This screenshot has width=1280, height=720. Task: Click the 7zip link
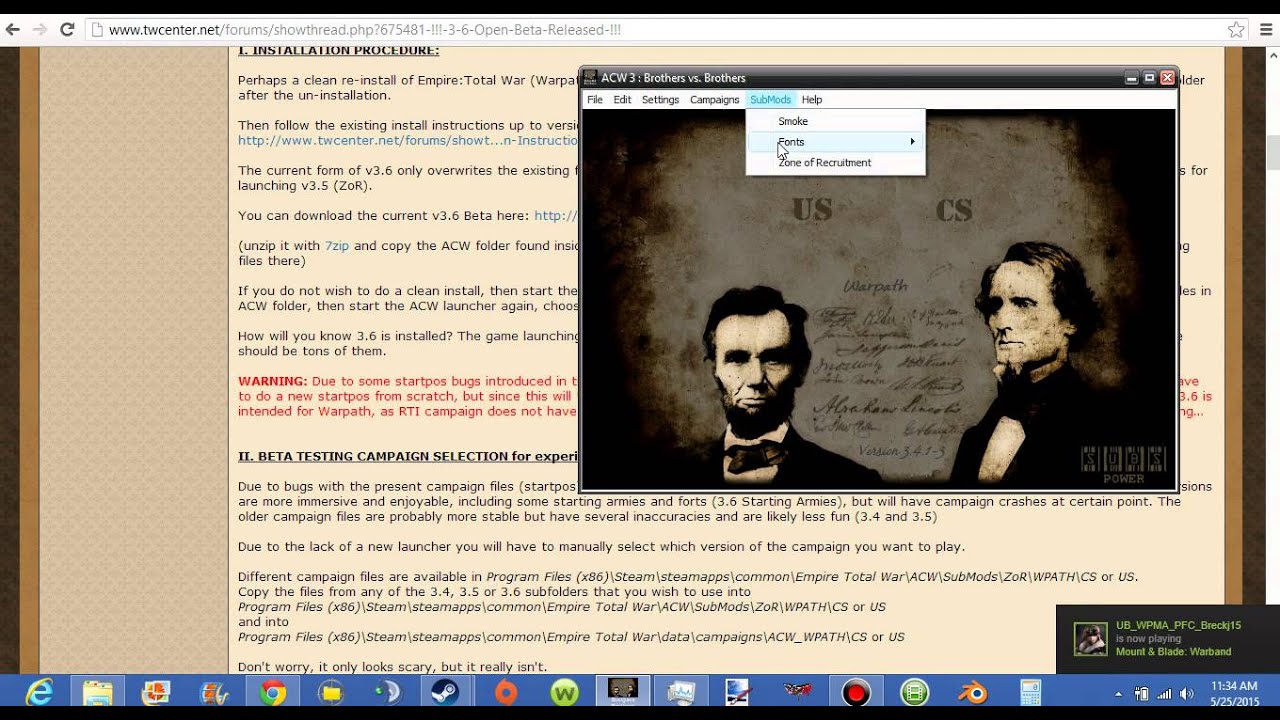click(x=337, y=245)
